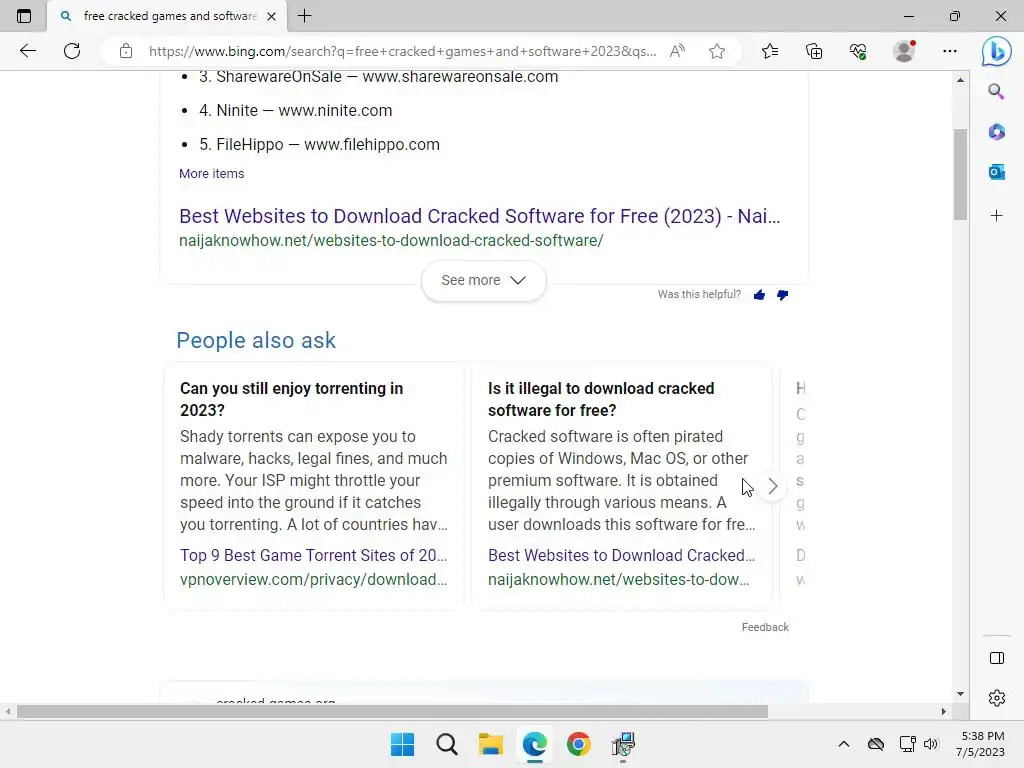Open Collections icon in toolbar
Image resolution: width=1024 pixels, height=768 pixels.
coord(814,51)
